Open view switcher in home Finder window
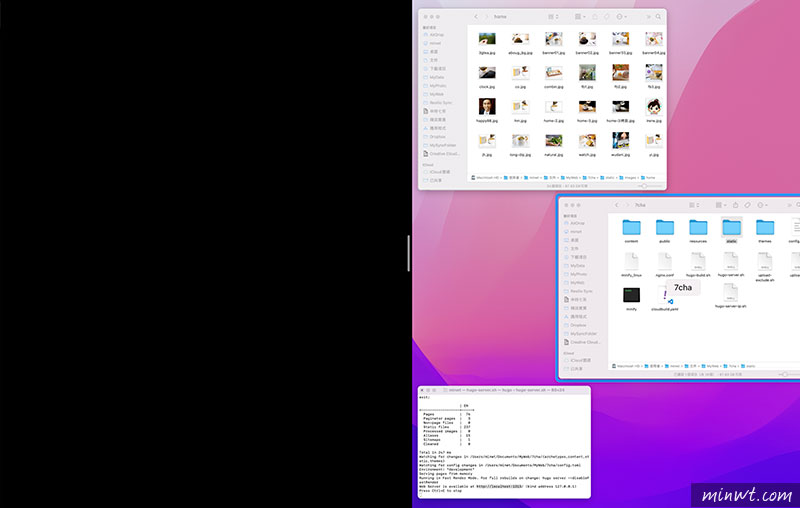This screenshot has height=508, width=800. [553, 17]
